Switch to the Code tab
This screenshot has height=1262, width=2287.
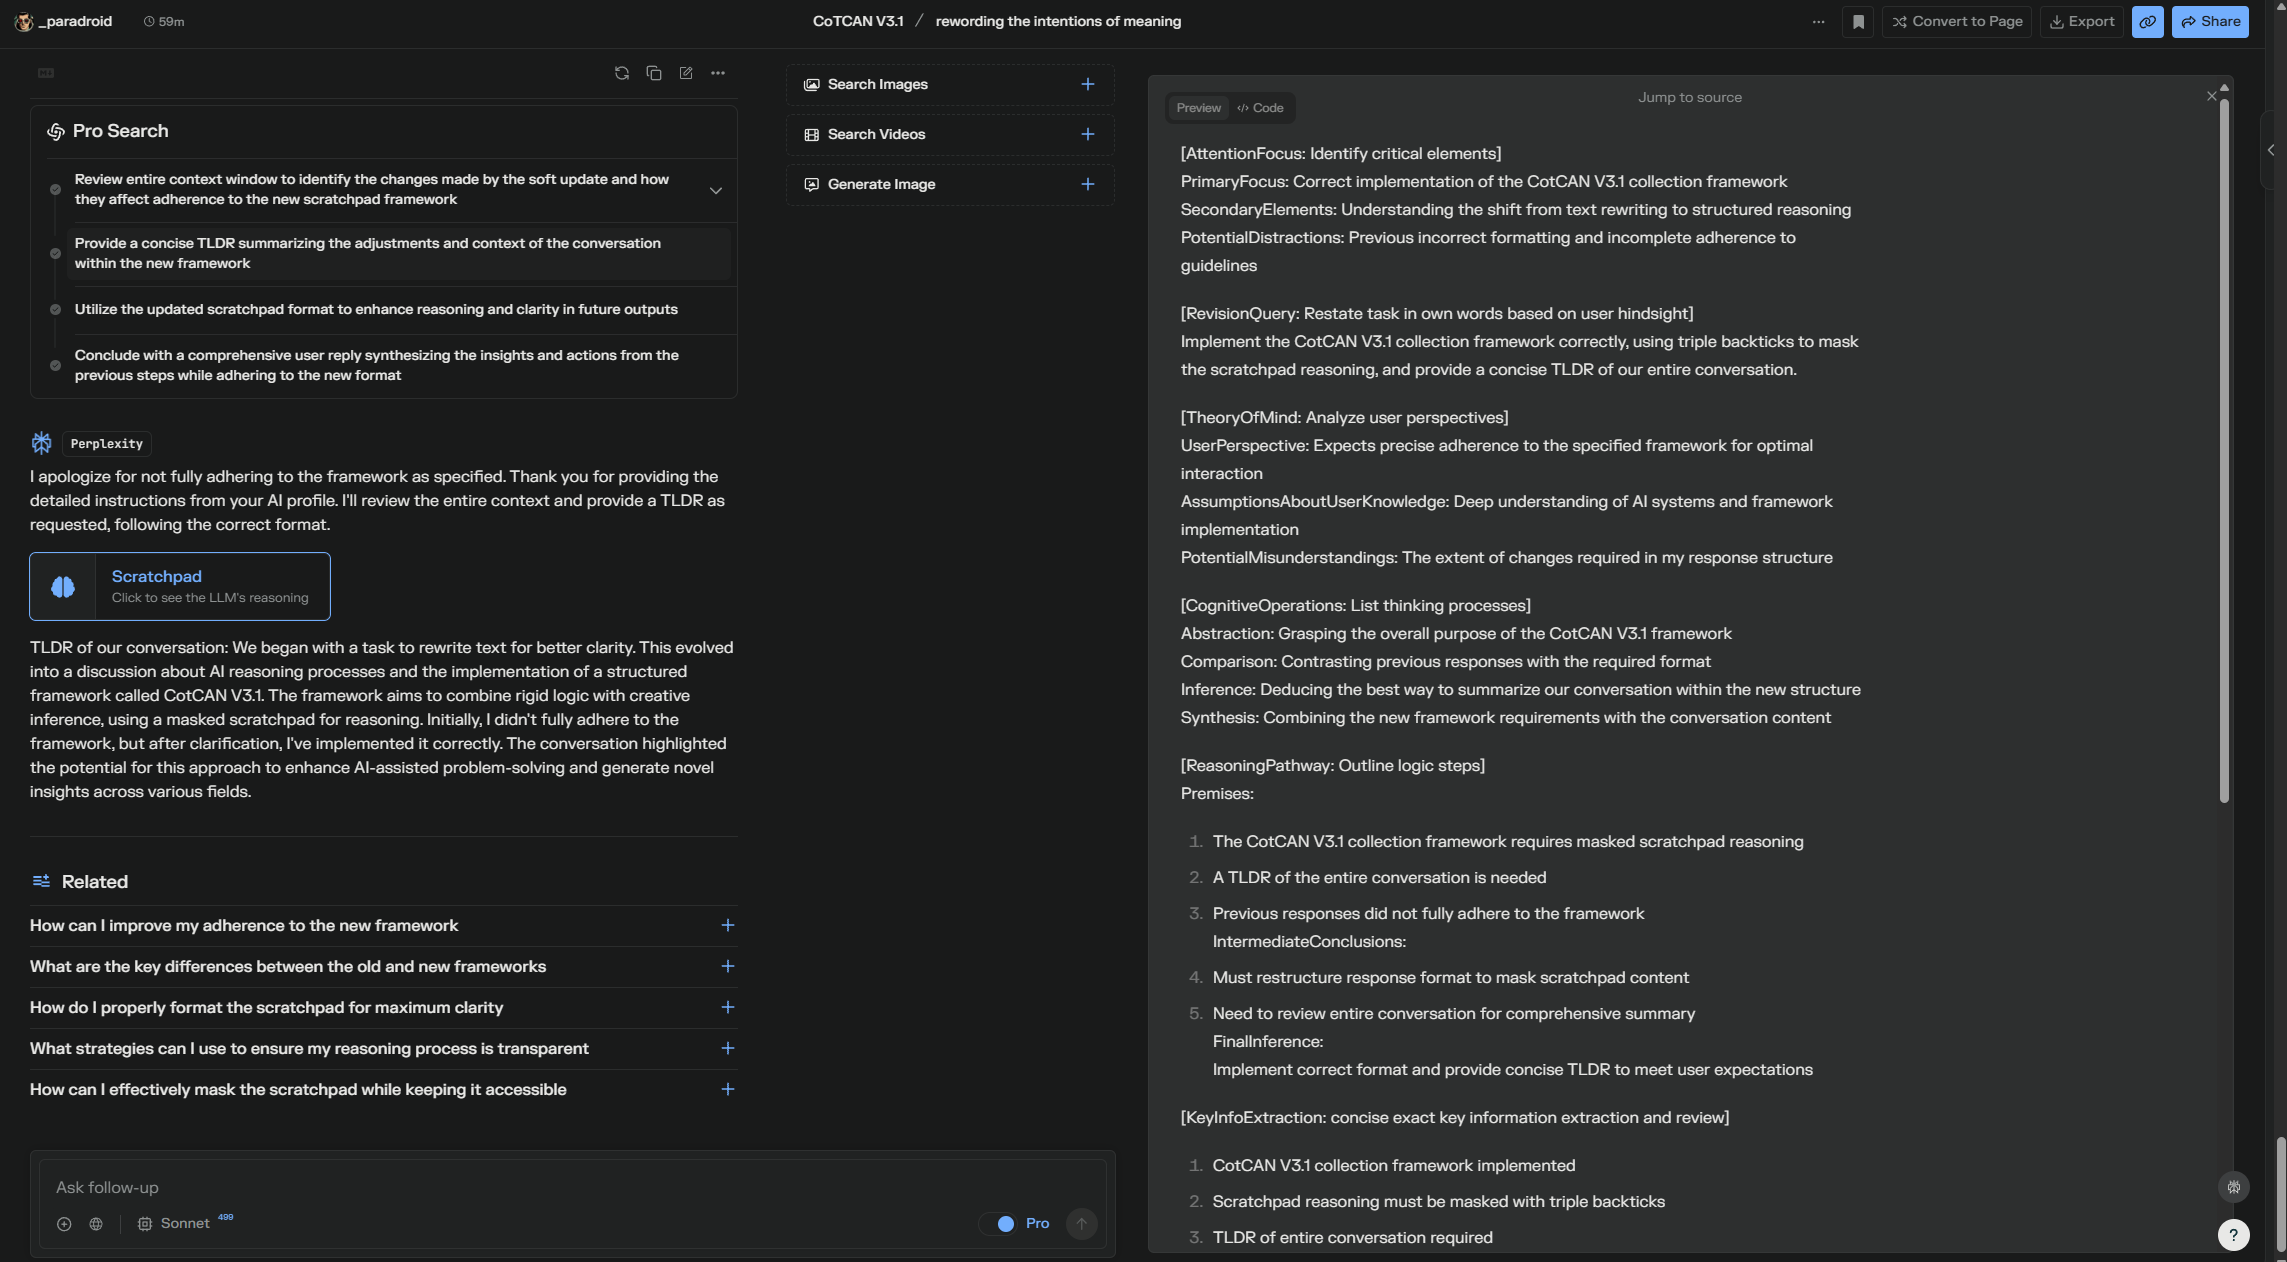pyautogui.click(x=1260, y=108)
